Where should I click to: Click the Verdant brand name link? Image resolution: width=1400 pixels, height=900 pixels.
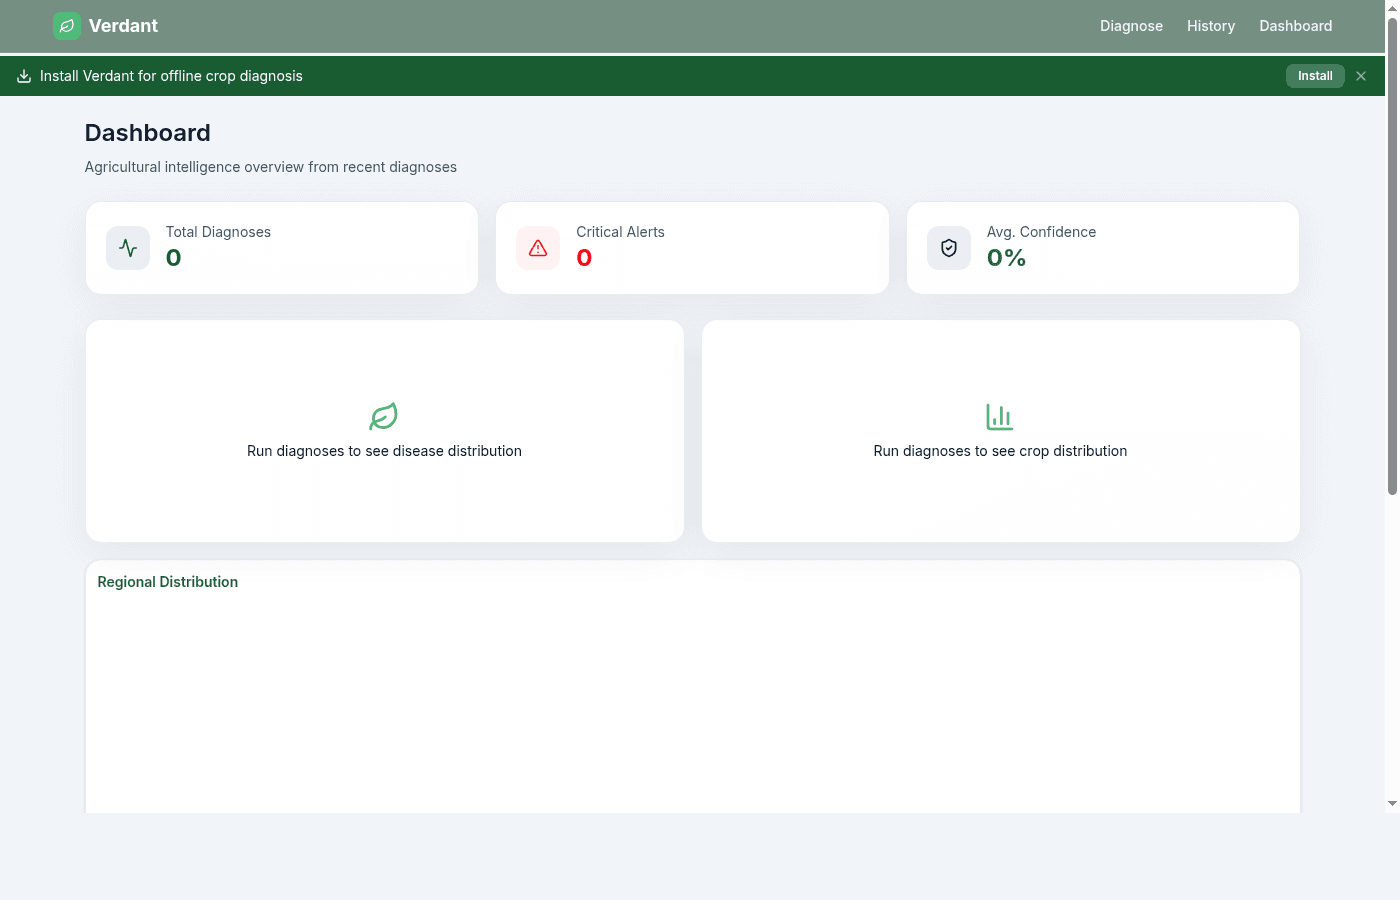tap(123, 26)
